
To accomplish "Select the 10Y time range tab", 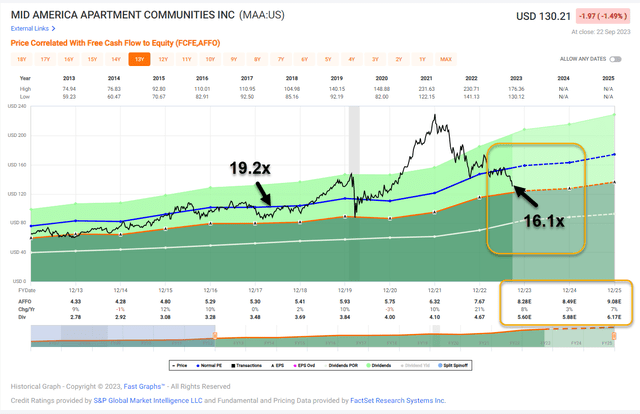I will (210, 59).
